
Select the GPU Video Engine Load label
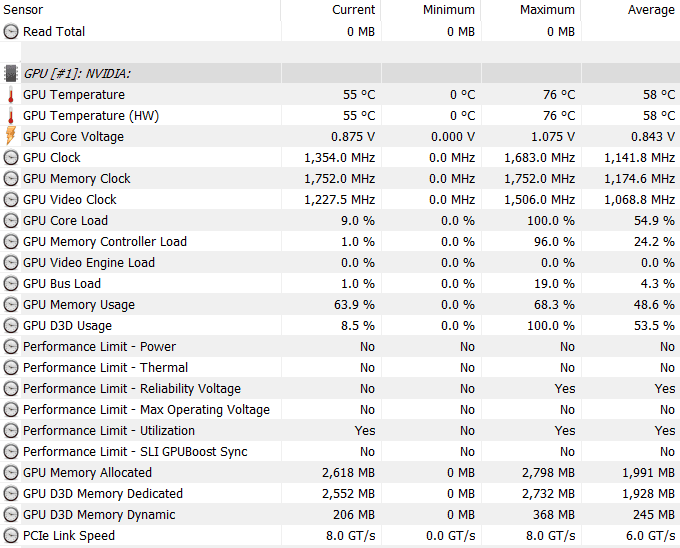[89, 263]
